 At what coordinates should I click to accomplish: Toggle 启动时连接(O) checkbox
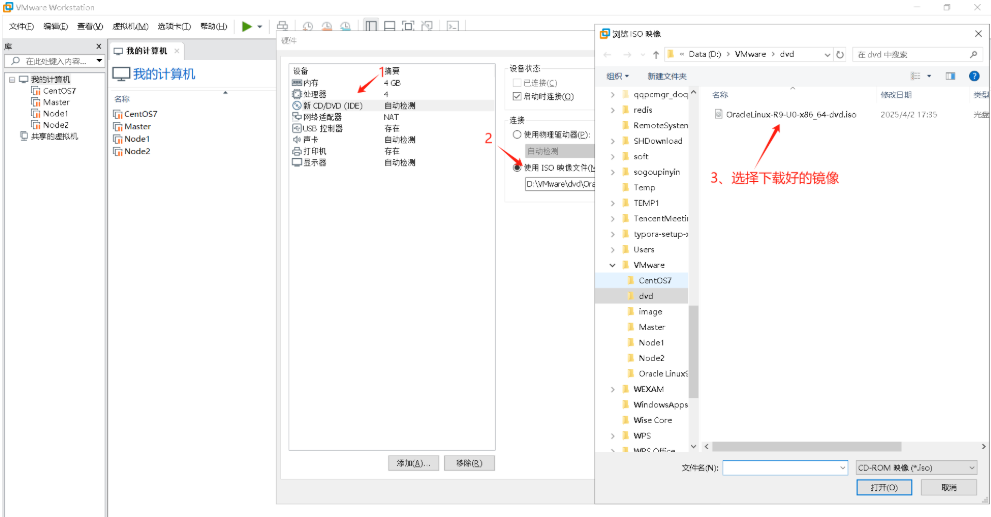(x=517, y=97)
